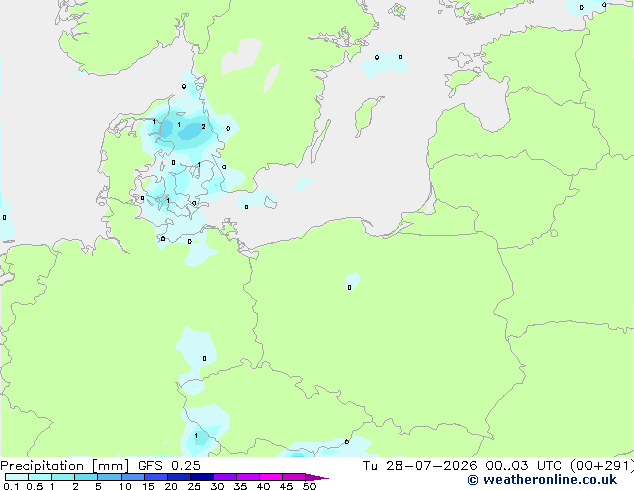Click the '2' precipitation value on the map
634x490 pixels.
[203, 127]
